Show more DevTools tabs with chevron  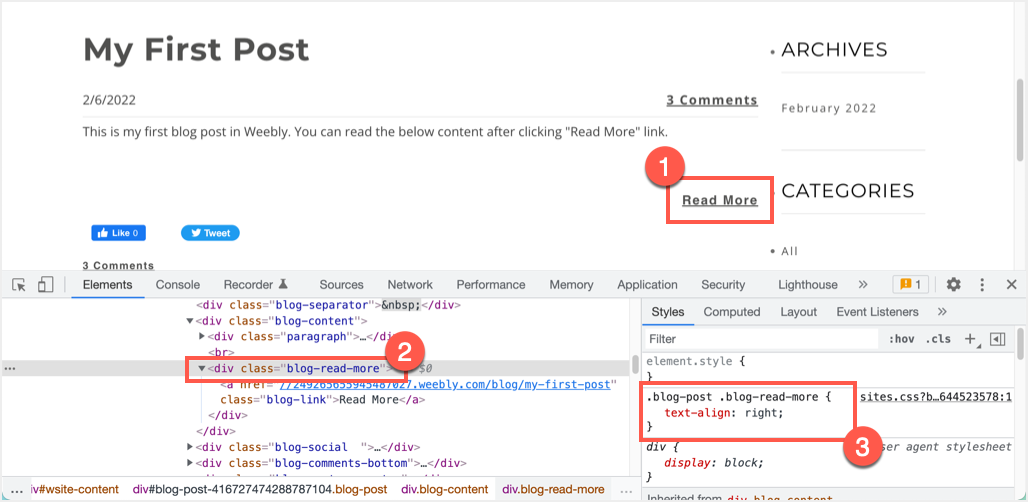click(862, 285)
